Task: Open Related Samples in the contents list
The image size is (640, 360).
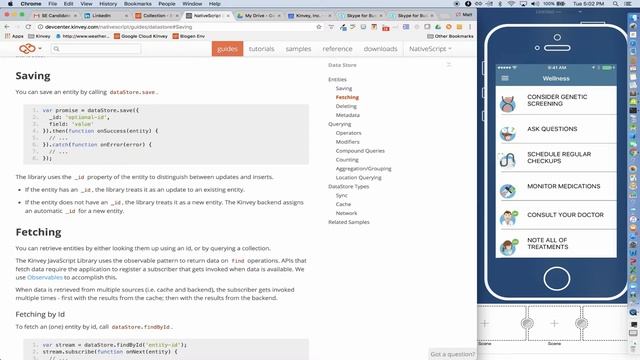Action: click(x=349, y=222)
